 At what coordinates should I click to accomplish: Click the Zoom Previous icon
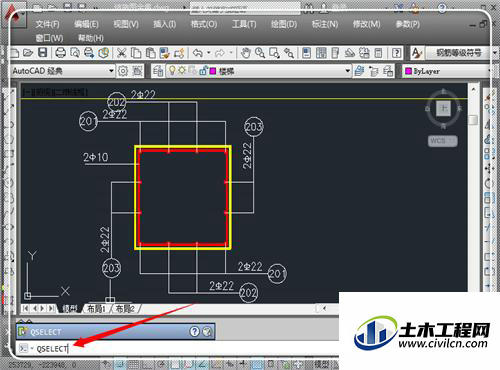pos(289,53)
